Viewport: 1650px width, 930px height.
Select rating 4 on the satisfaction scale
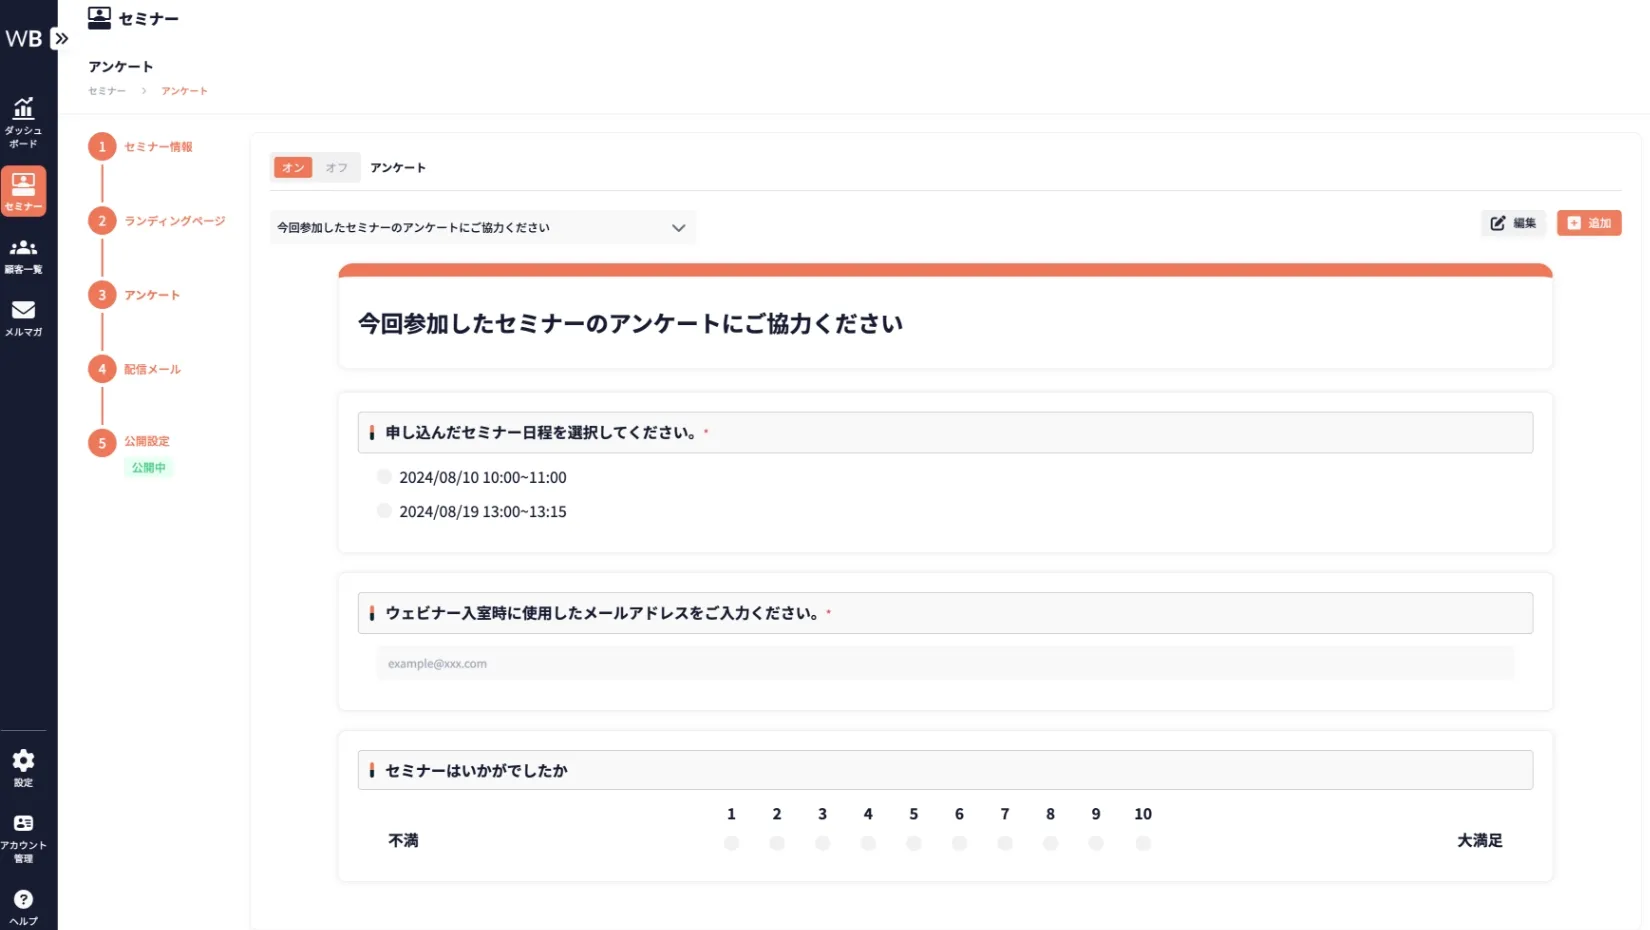click(x=868, y=843)
